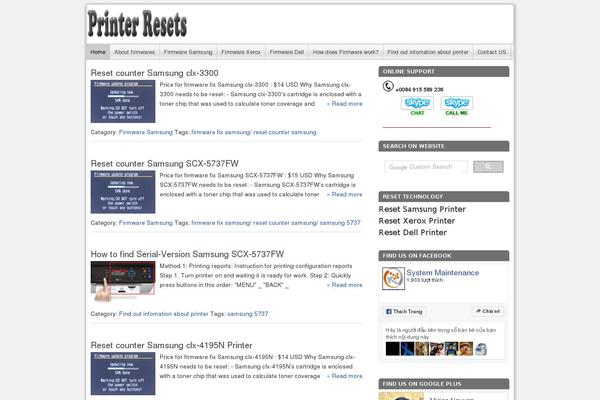This screenshot has width=600, height=400.
Task: Open How to find Serial-Version Samsung SCX-5737FW title
Action: pyautogui.click(x=187, y=254)
